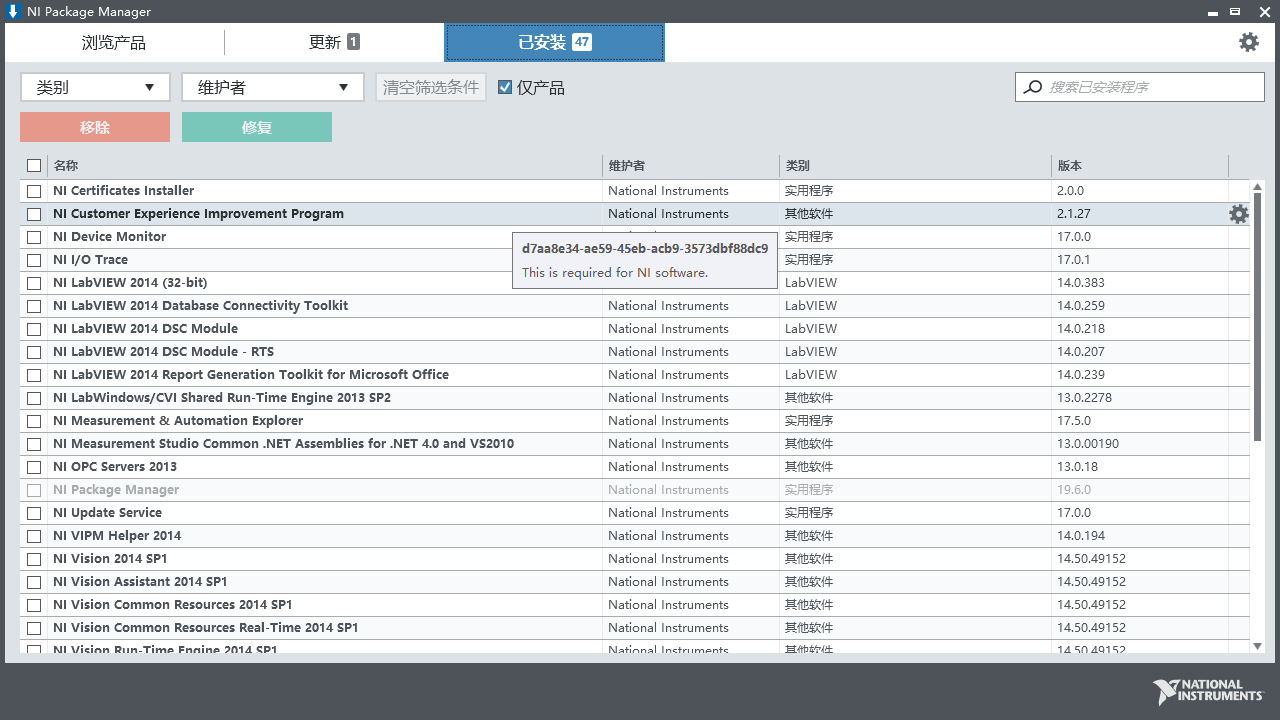Image resolution: width=1280 pixels, height=720 pixels.
Task: Select the 已安装 tab
Action: (554, 42)
